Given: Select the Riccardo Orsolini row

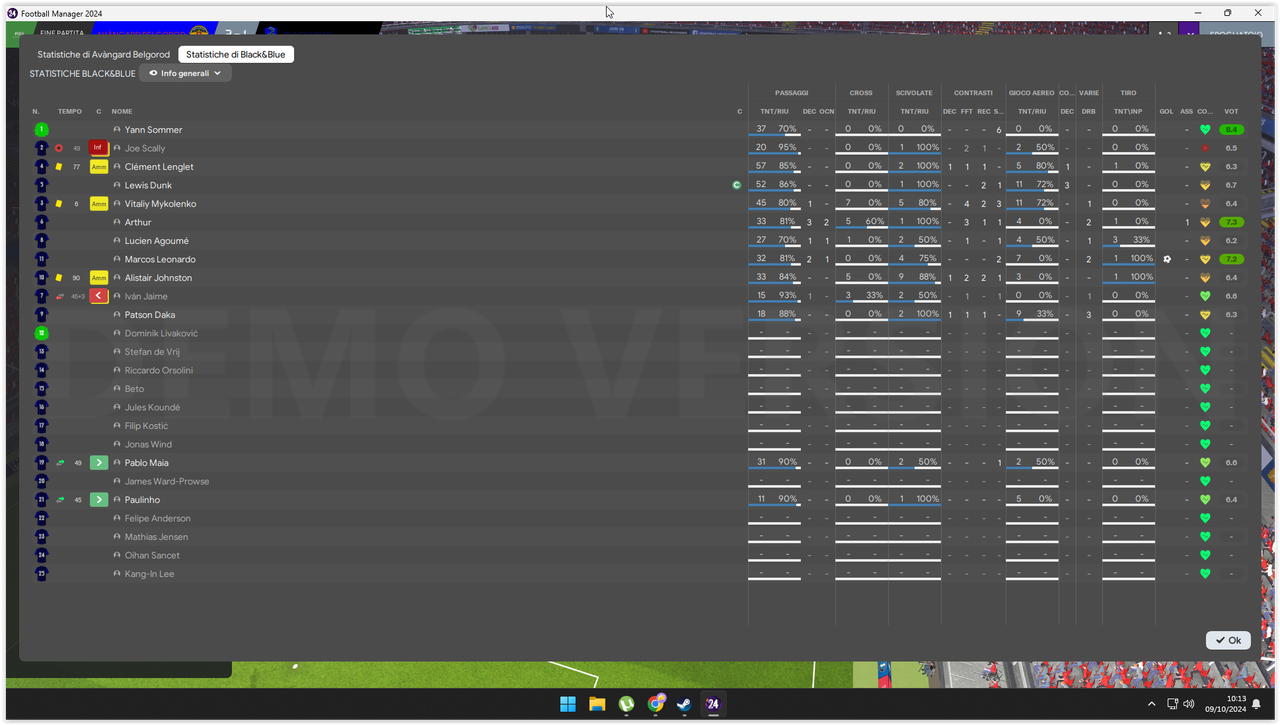Looking at the screenshot, I should pyautogui.click(x=639, y=370).
